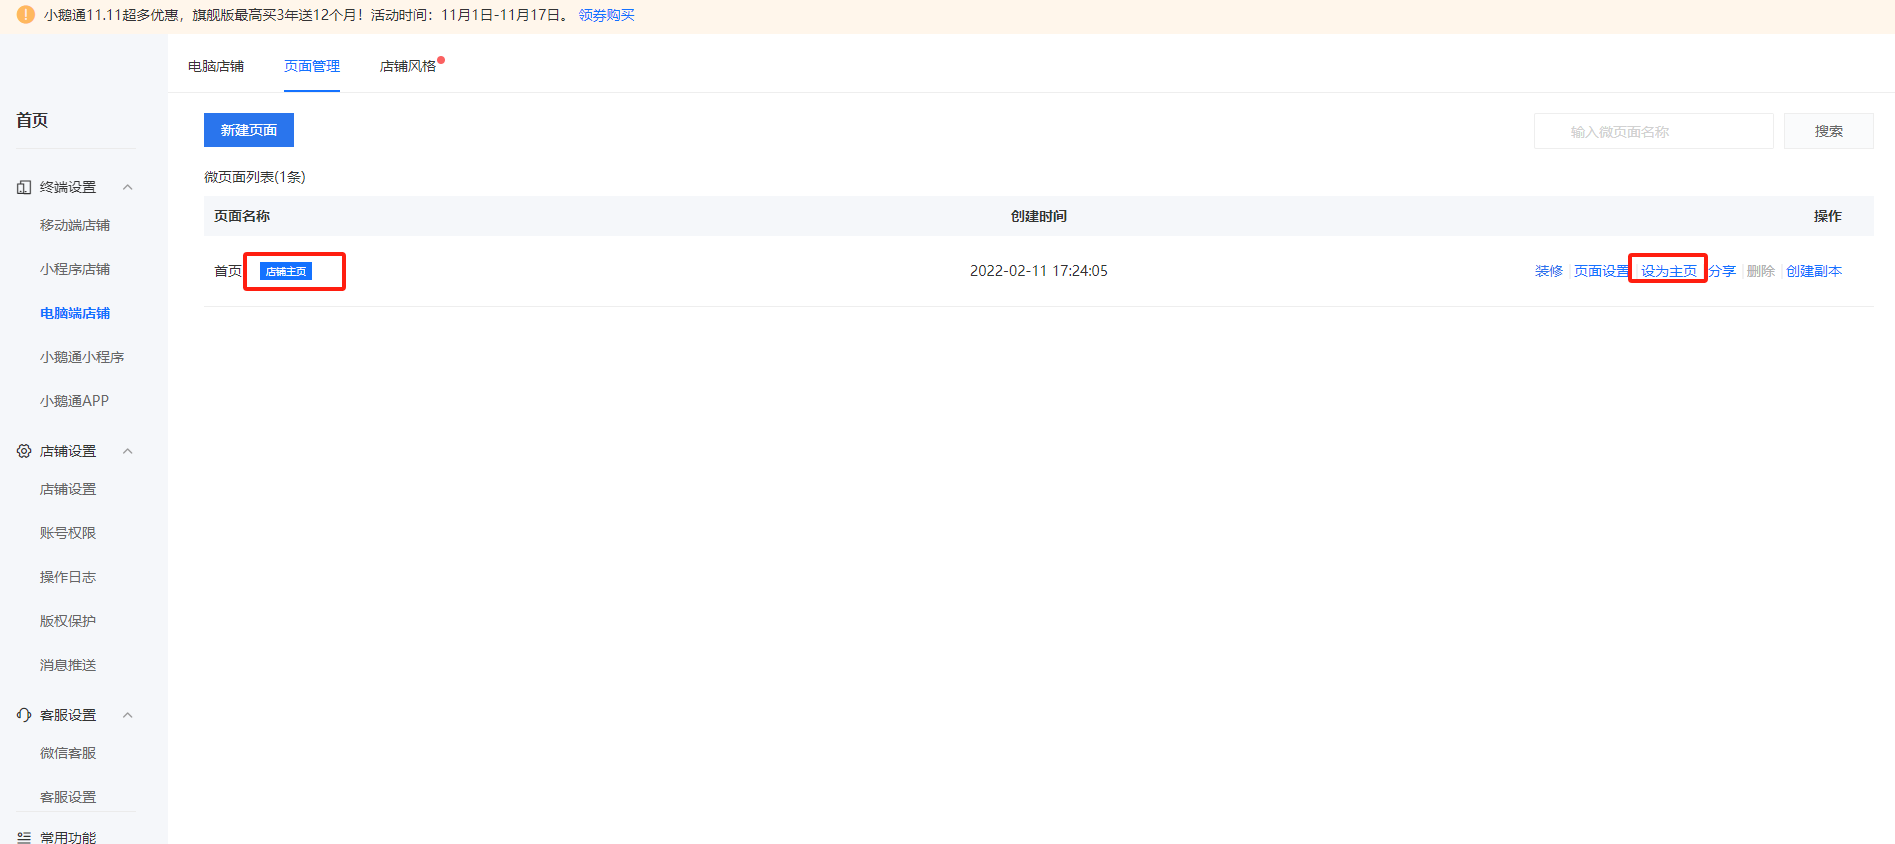Focus the 输入微页面名称 search field
1895x844 pixels.
coord(1654,131)
